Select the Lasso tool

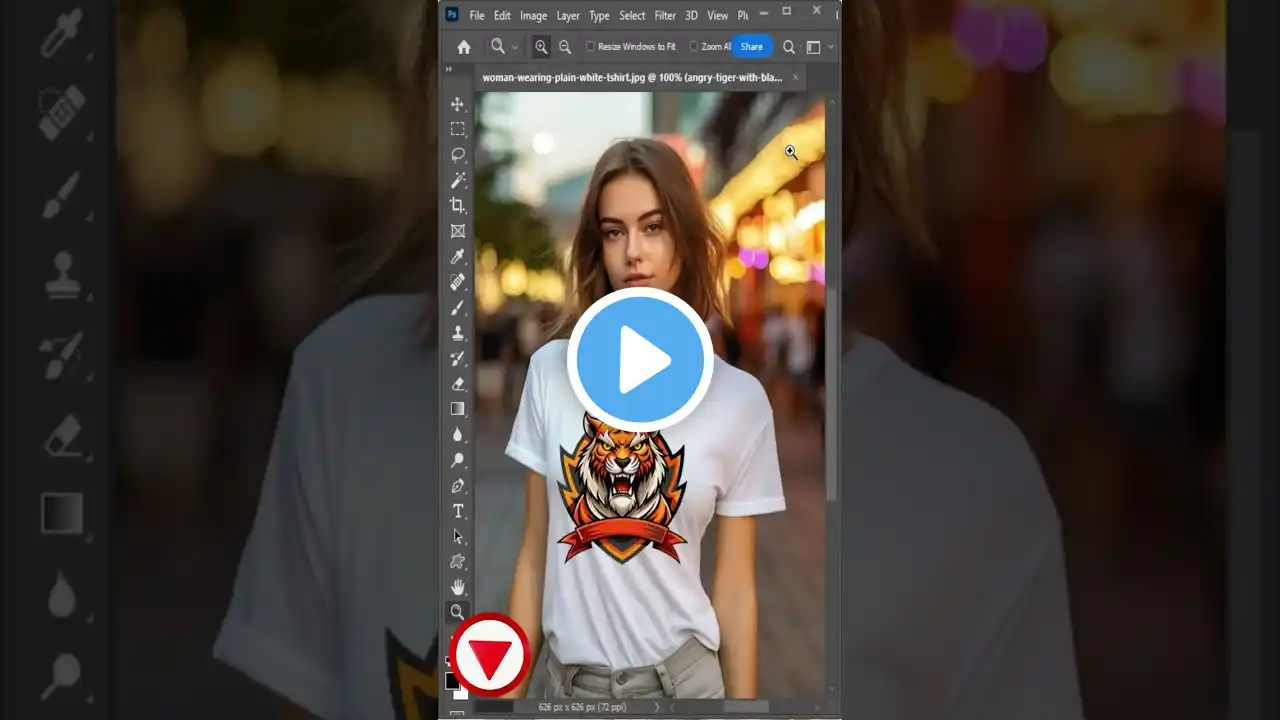point(458,153)
